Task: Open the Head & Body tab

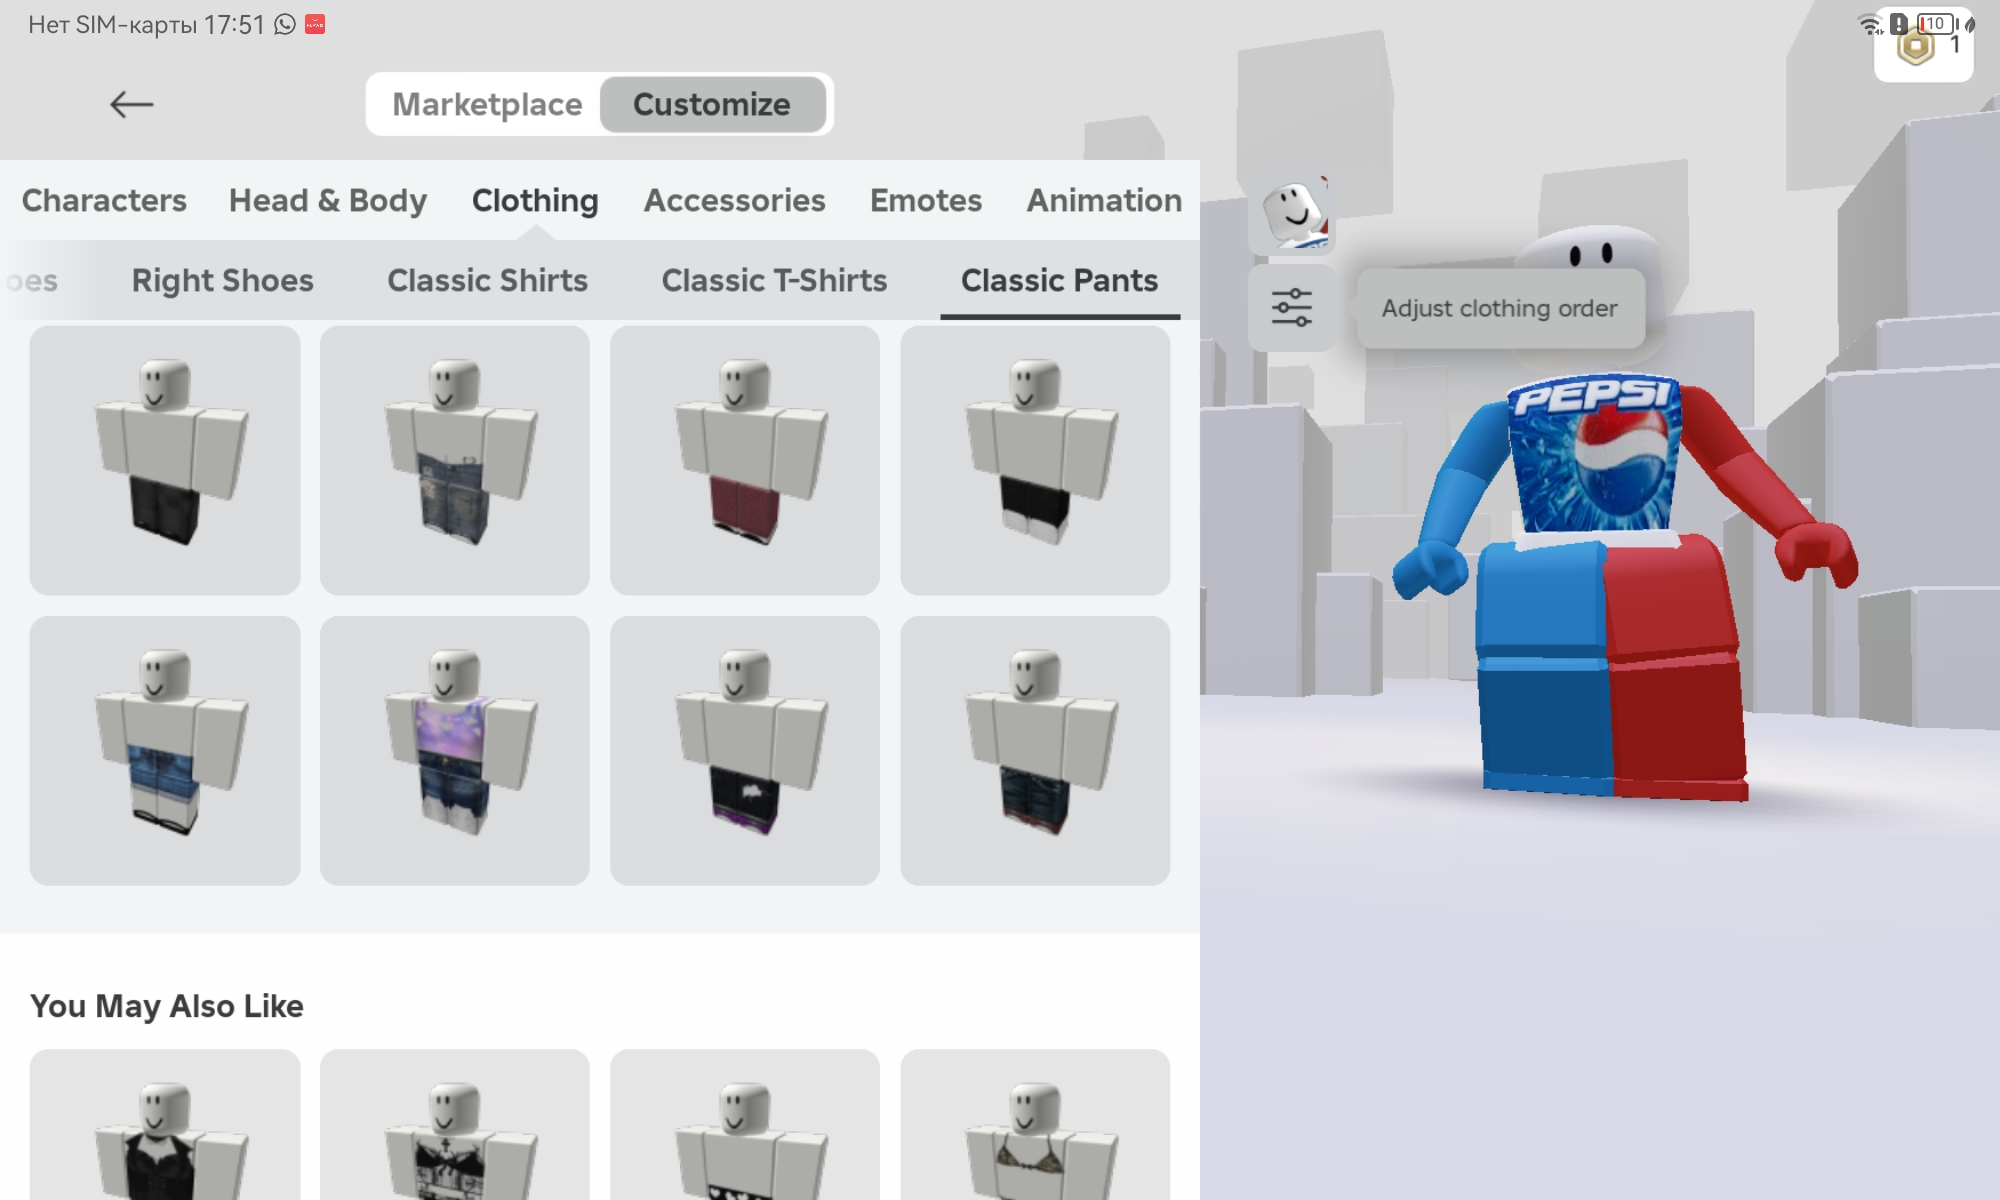Action: click(328, 200)
